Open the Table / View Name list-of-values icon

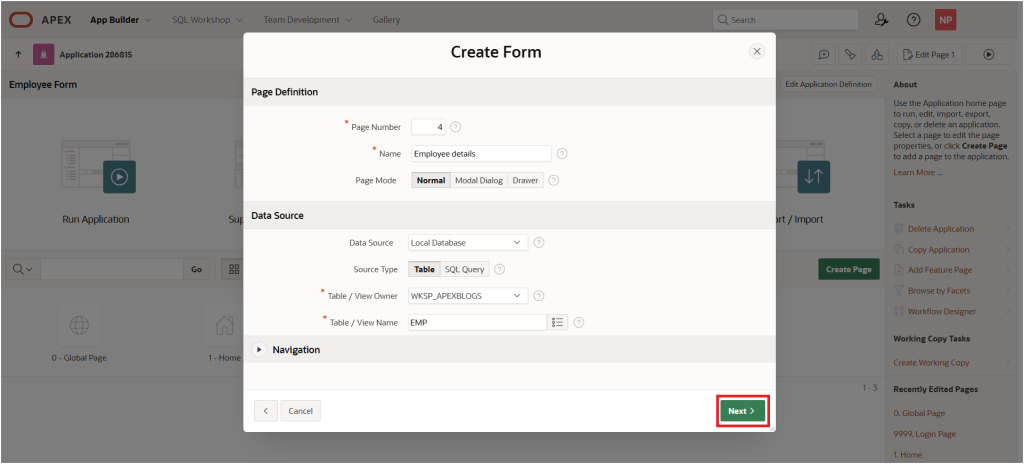point(558,322)
